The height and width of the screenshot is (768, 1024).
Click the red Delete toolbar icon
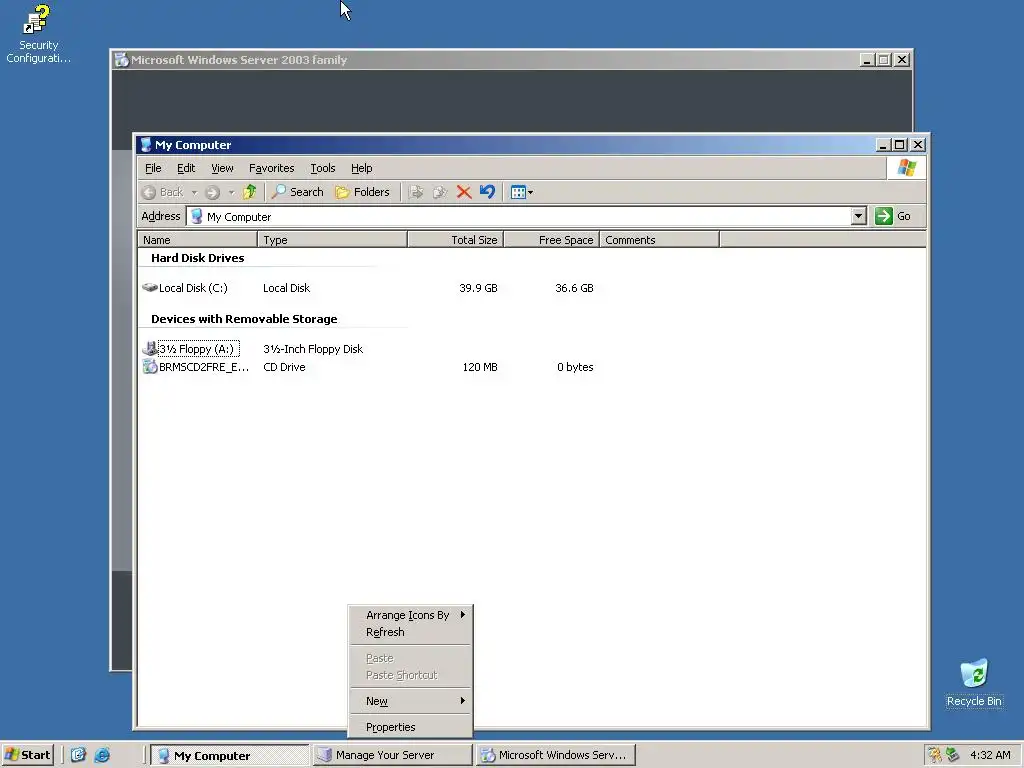click(464, 192)
